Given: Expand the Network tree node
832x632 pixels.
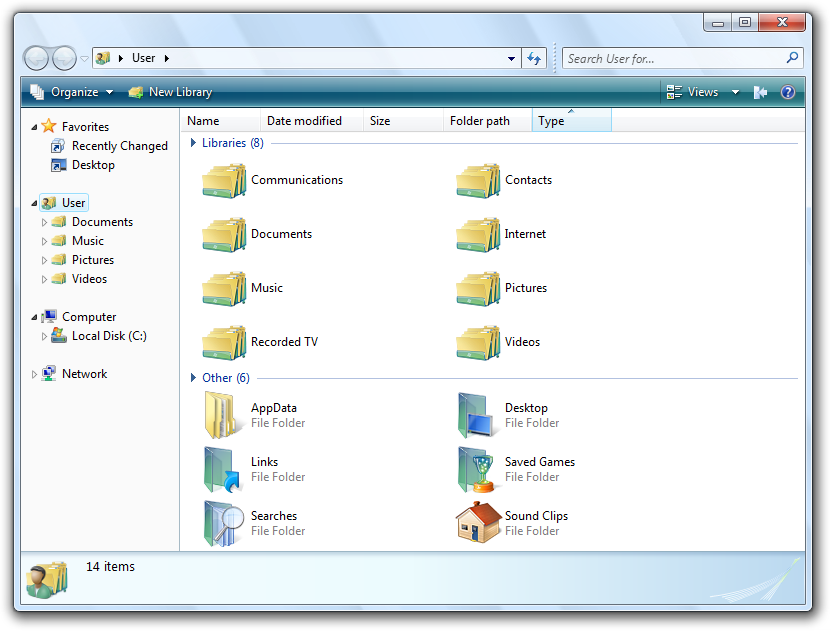Looking at the screenshot, I should pos(34,374).
